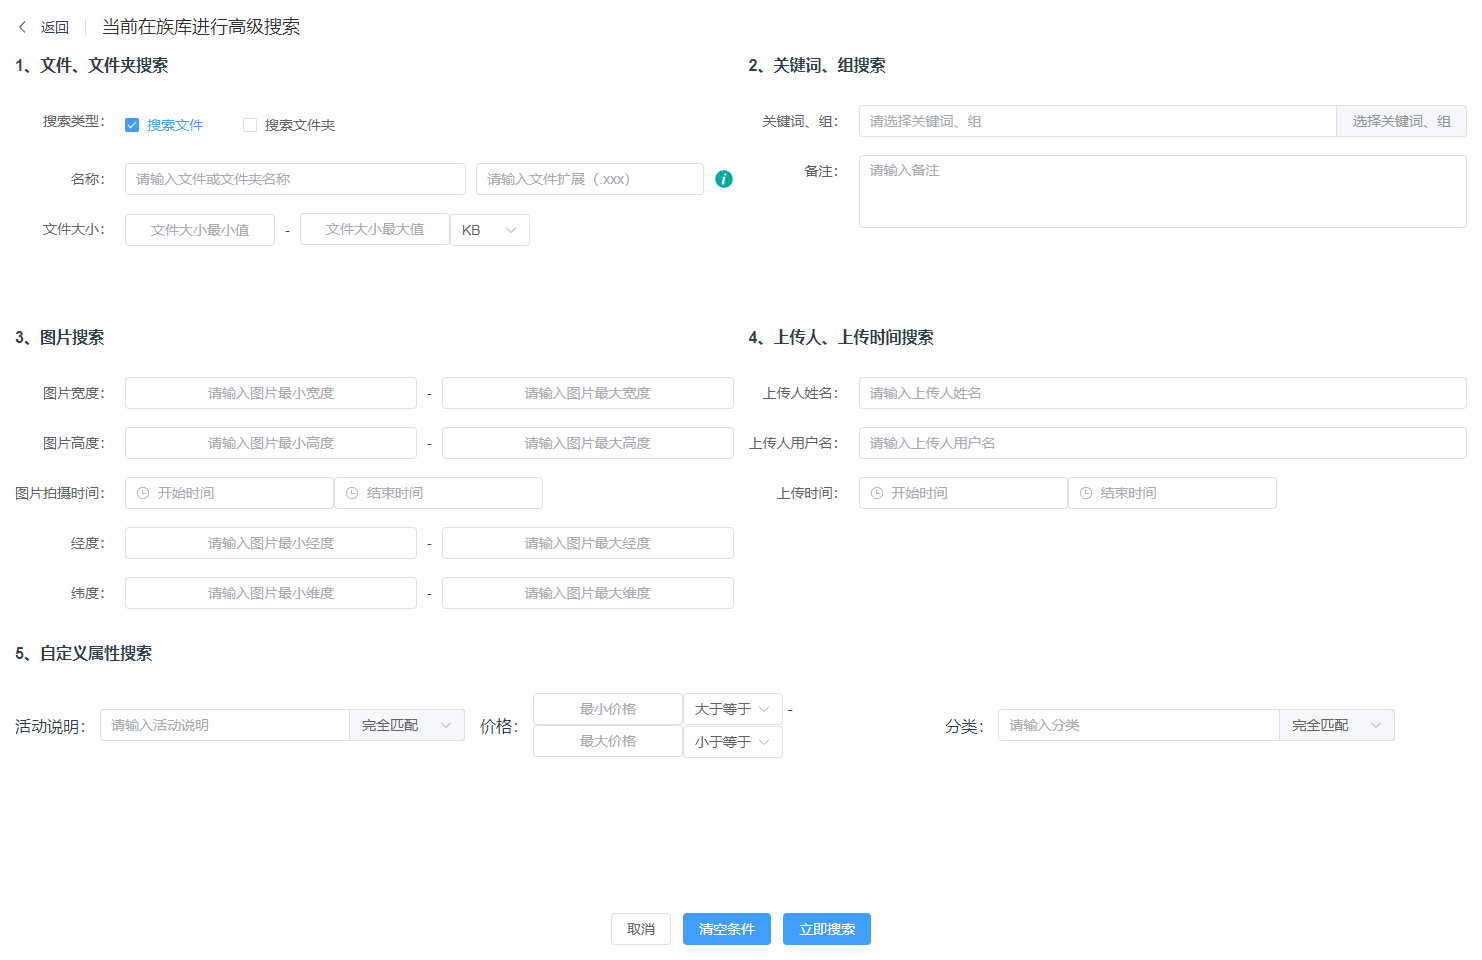Click the back chevron icon beside 返回
This screenshot has width=1482, height=960.
[22, 27]
